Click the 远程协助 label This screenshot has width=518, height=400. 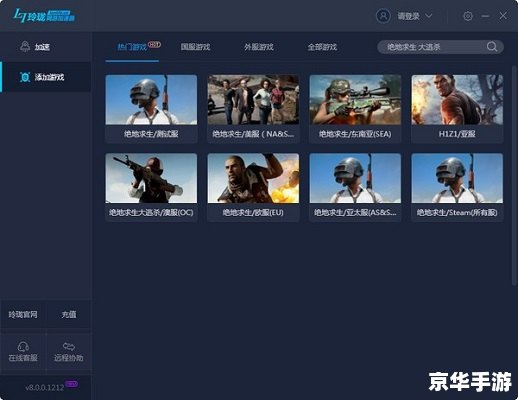pos(69,358)
